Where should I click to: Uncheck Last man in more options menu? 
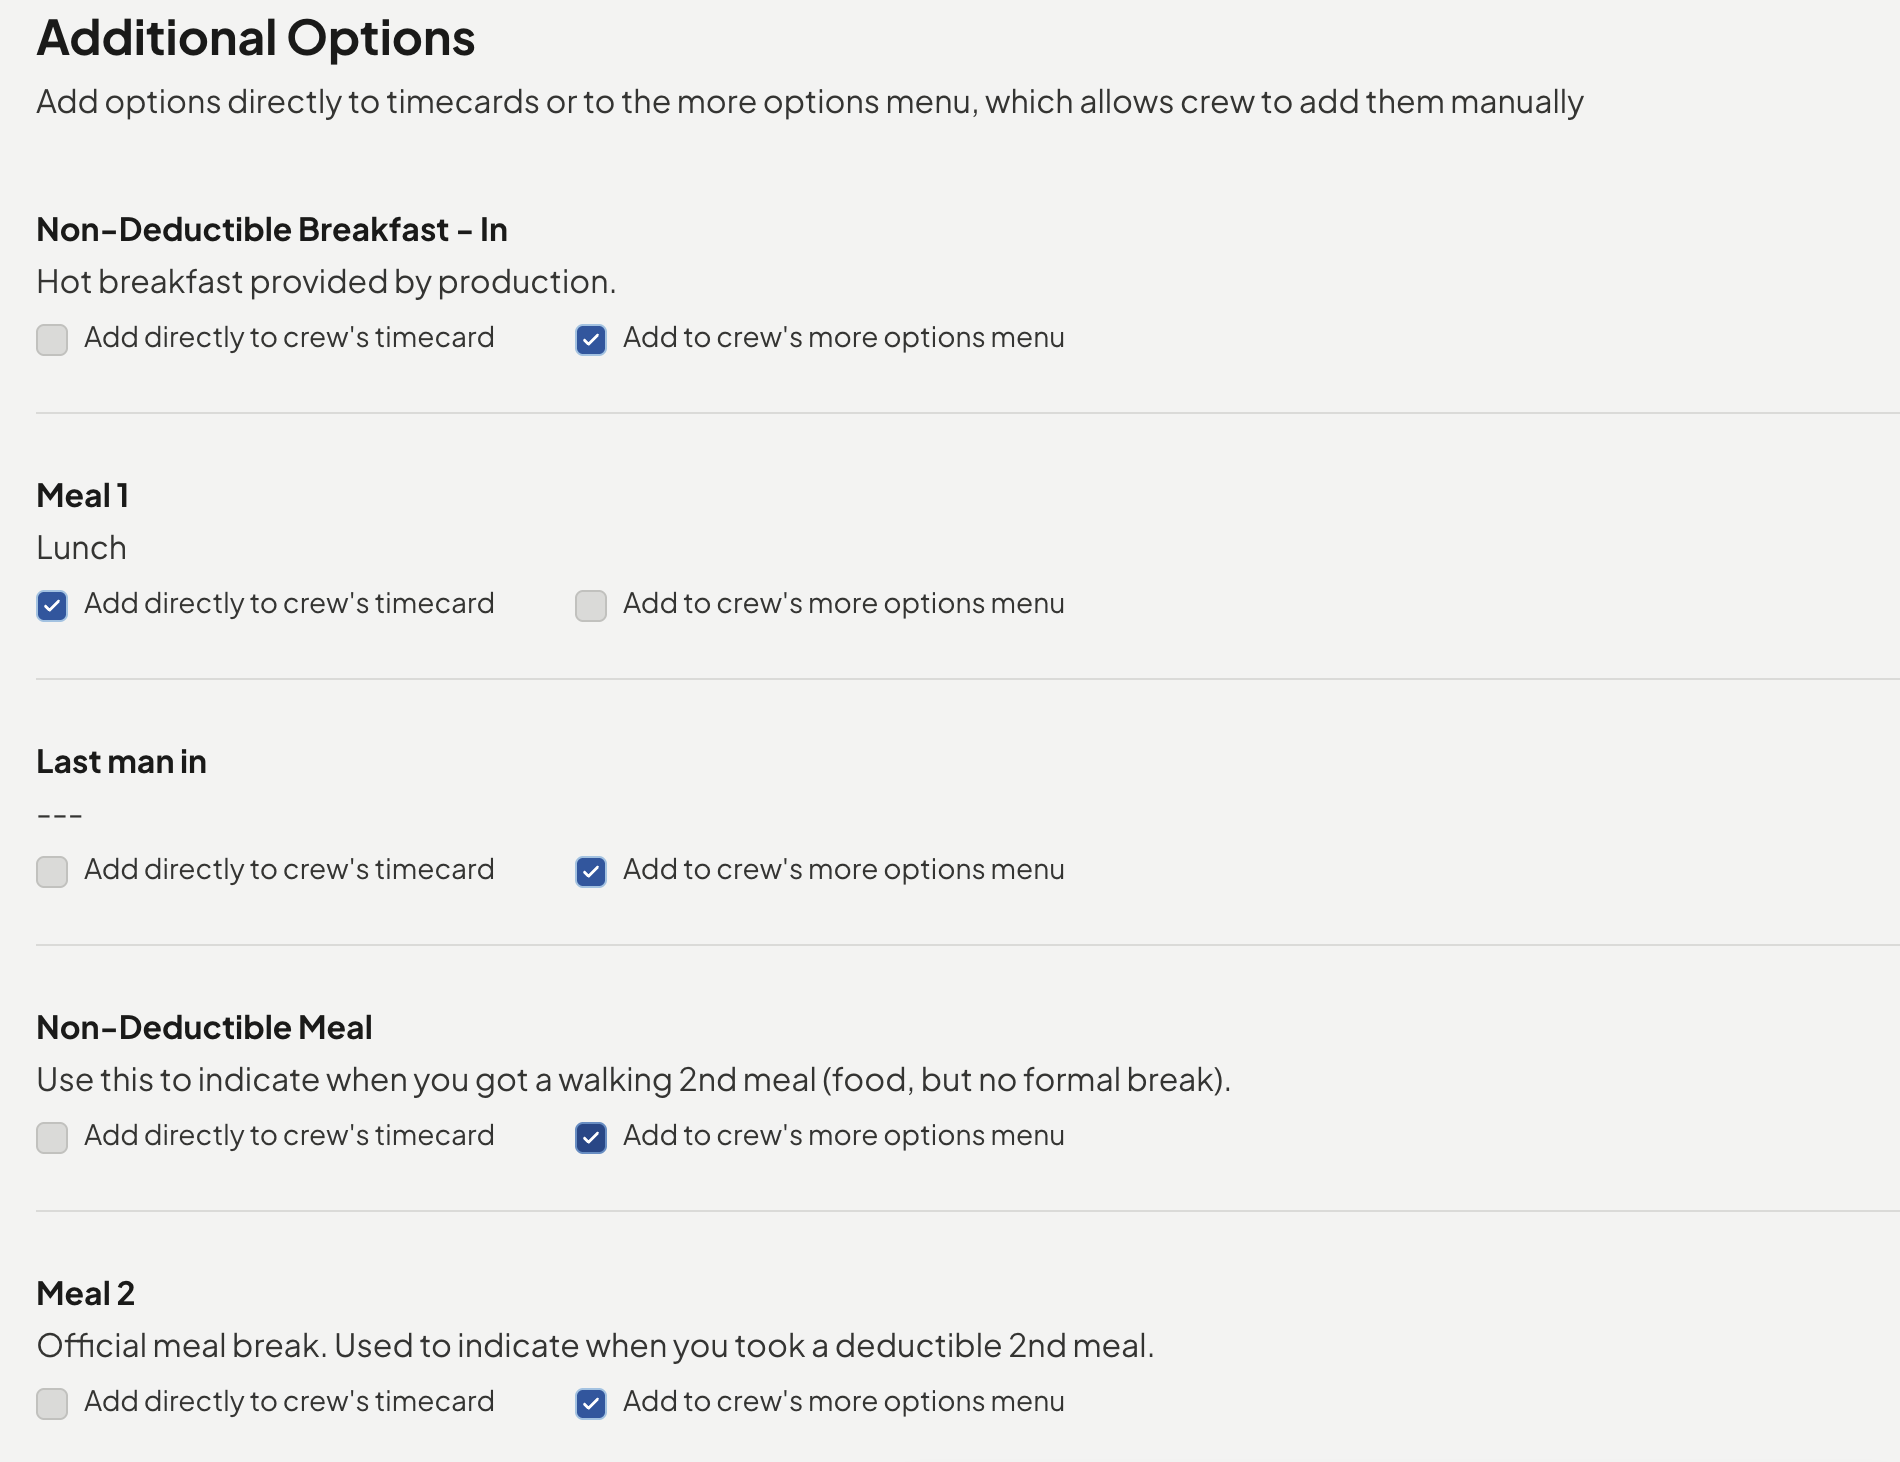click(x=591, y=872)
